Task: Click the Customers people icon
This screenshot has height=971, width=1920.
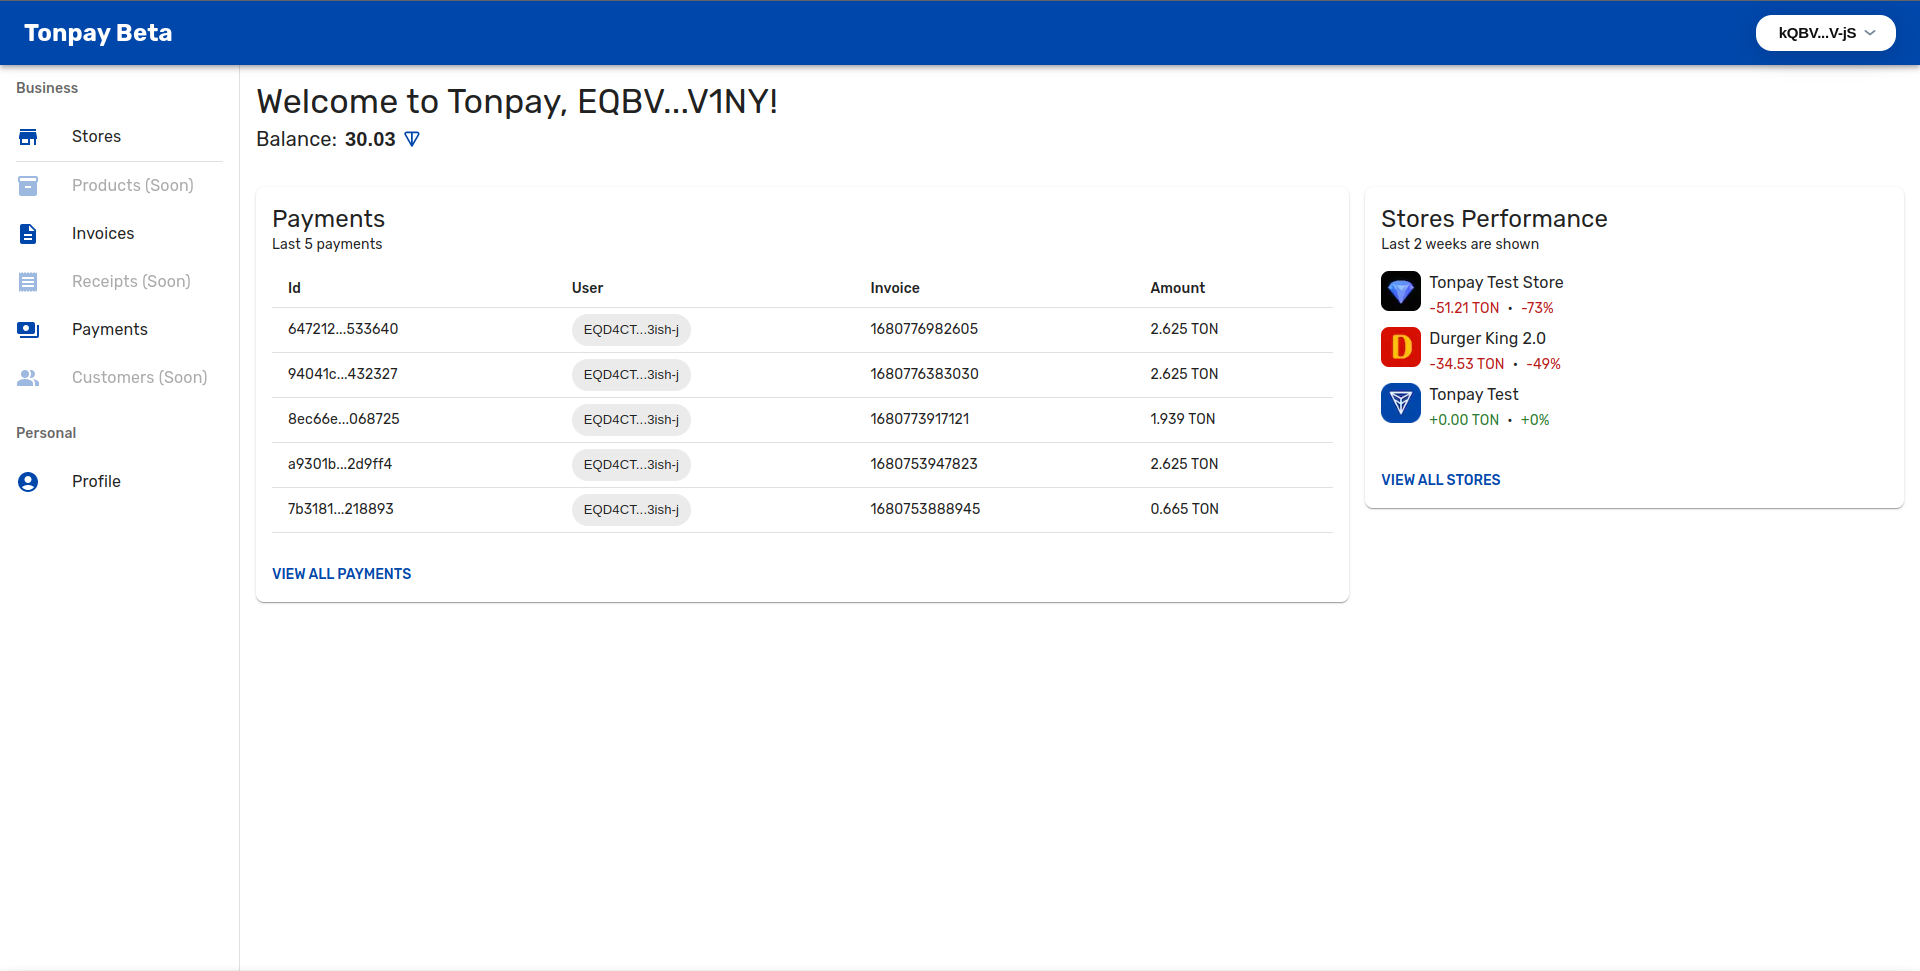Action: coord(28,377)
